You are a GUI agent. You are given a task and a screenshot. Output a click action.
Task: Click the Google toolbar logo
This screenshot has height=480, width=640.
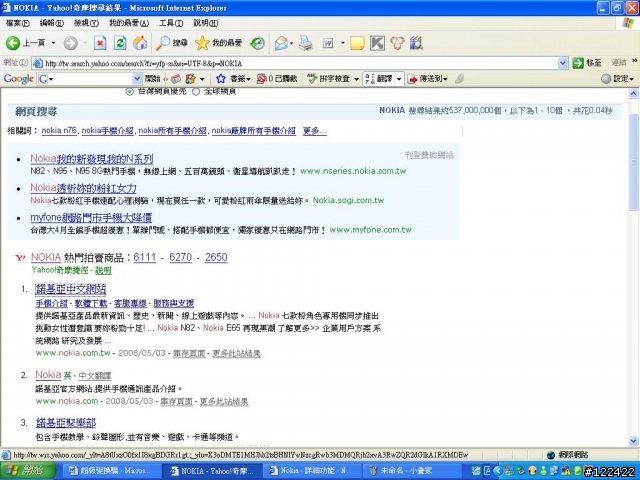(x=18, y=78)
